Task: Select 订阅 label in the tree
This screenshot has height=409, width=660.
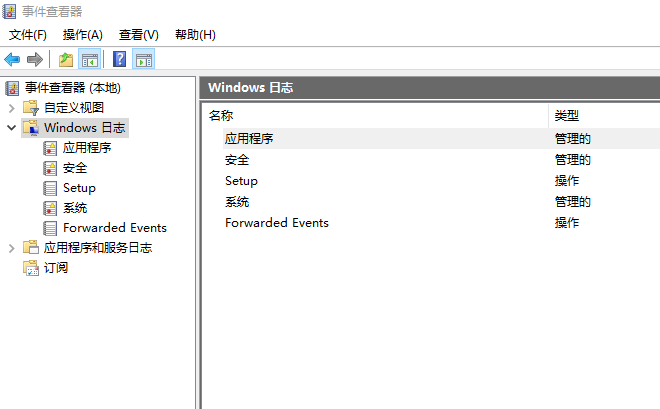Action: (56, 268)
